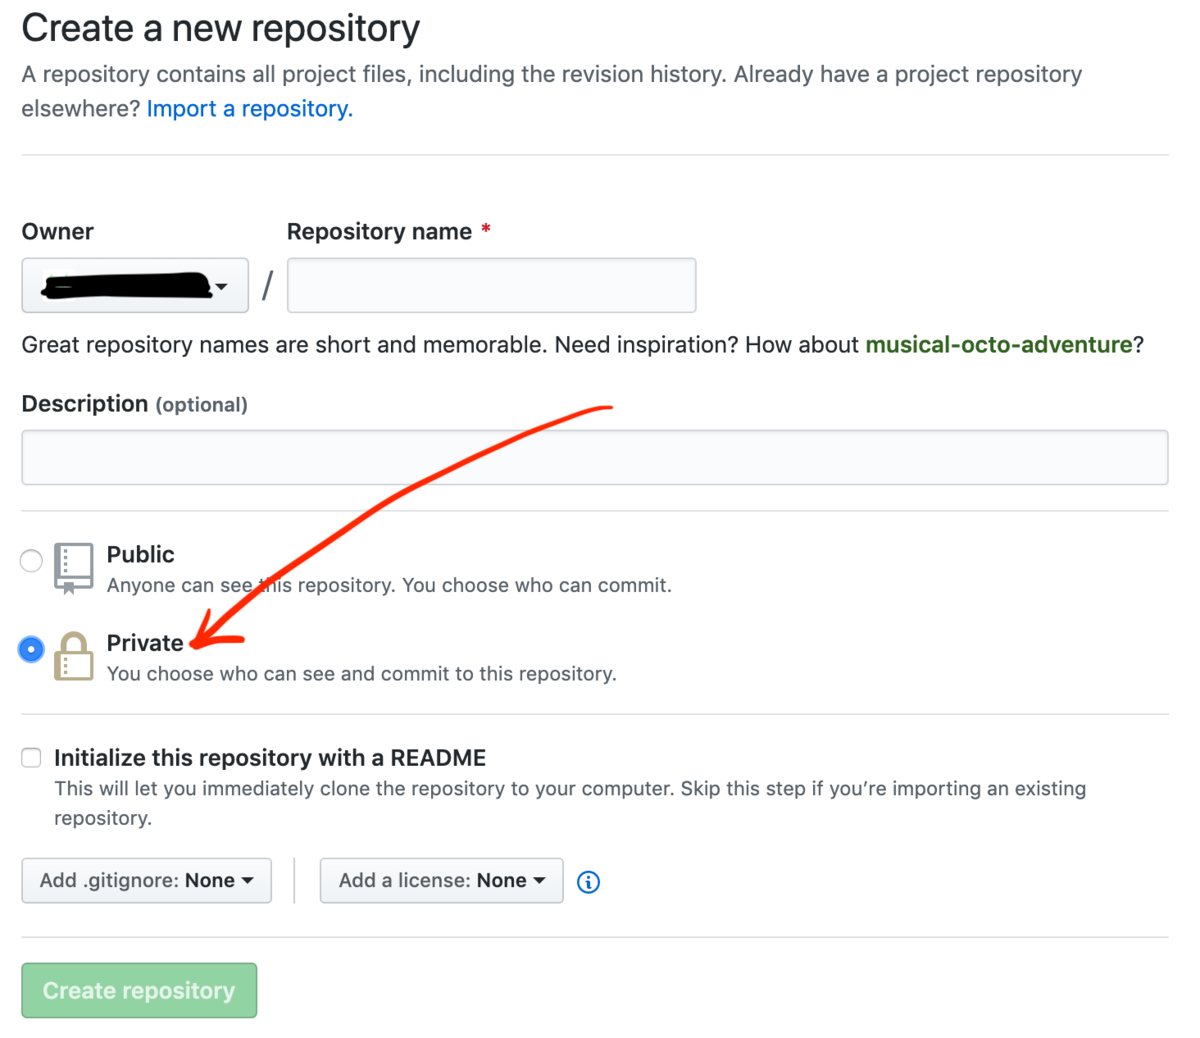Click the Public option label
Viewport: 1200px width, 1038px height.
pos(140,555)
